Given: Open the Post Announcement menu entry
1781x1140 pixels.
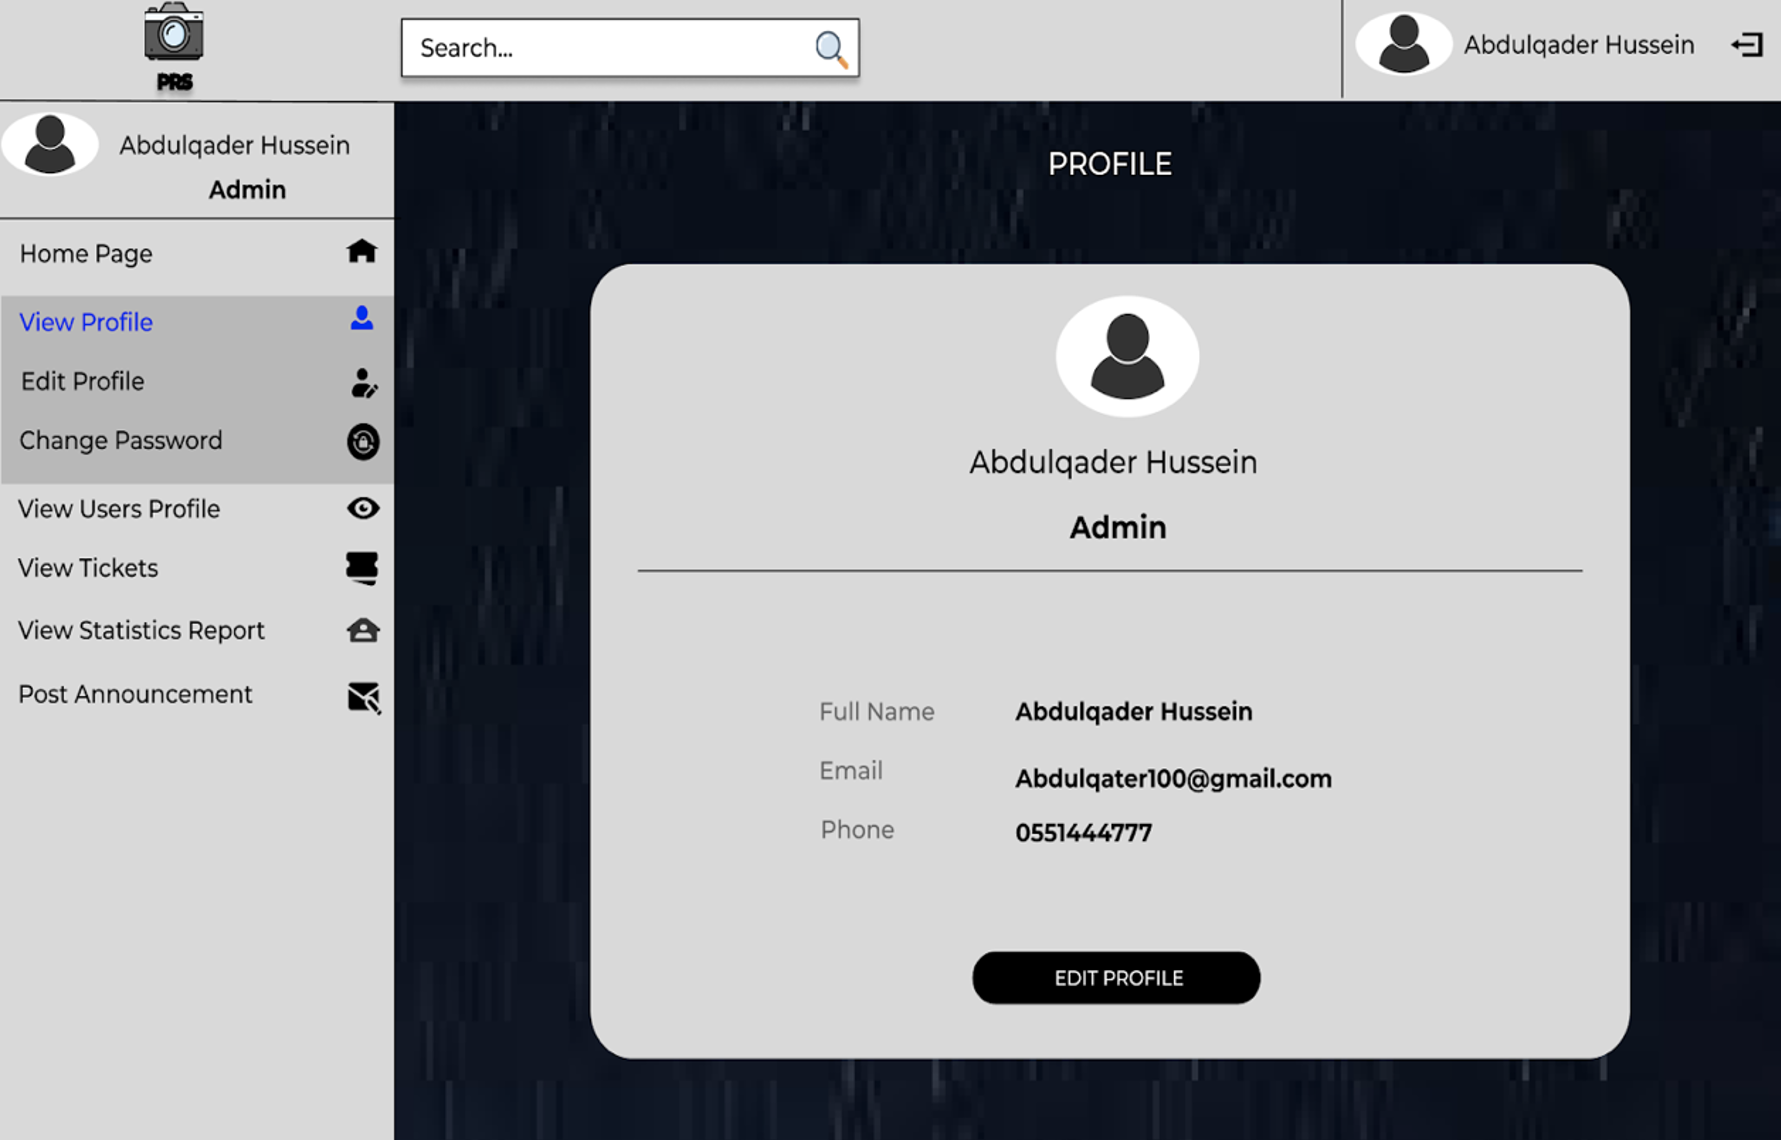Looking at the screenshot, I should (135, 694).
